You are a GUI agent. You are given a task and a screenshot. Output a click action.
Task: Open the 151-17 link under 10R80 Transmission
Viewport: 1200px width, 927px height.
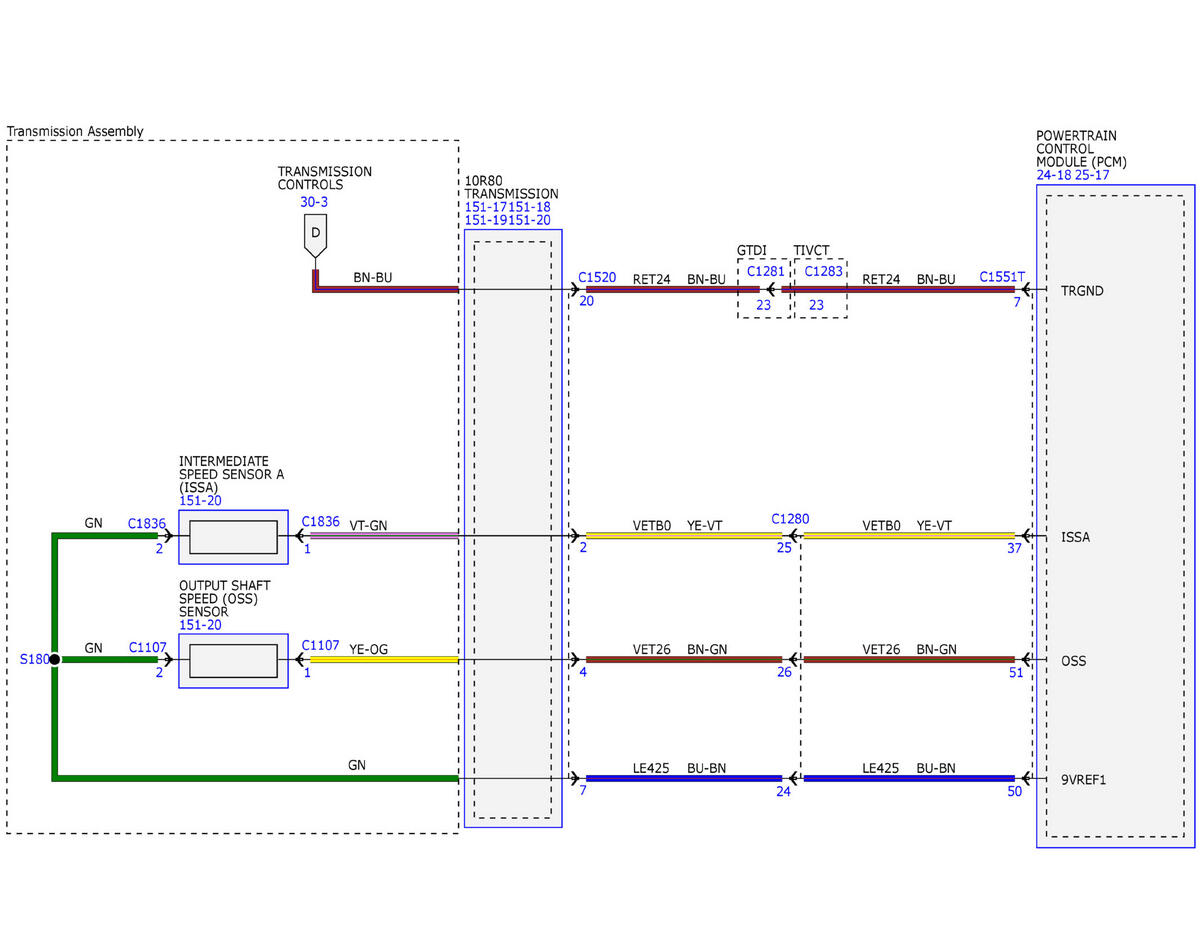[485, 207]
